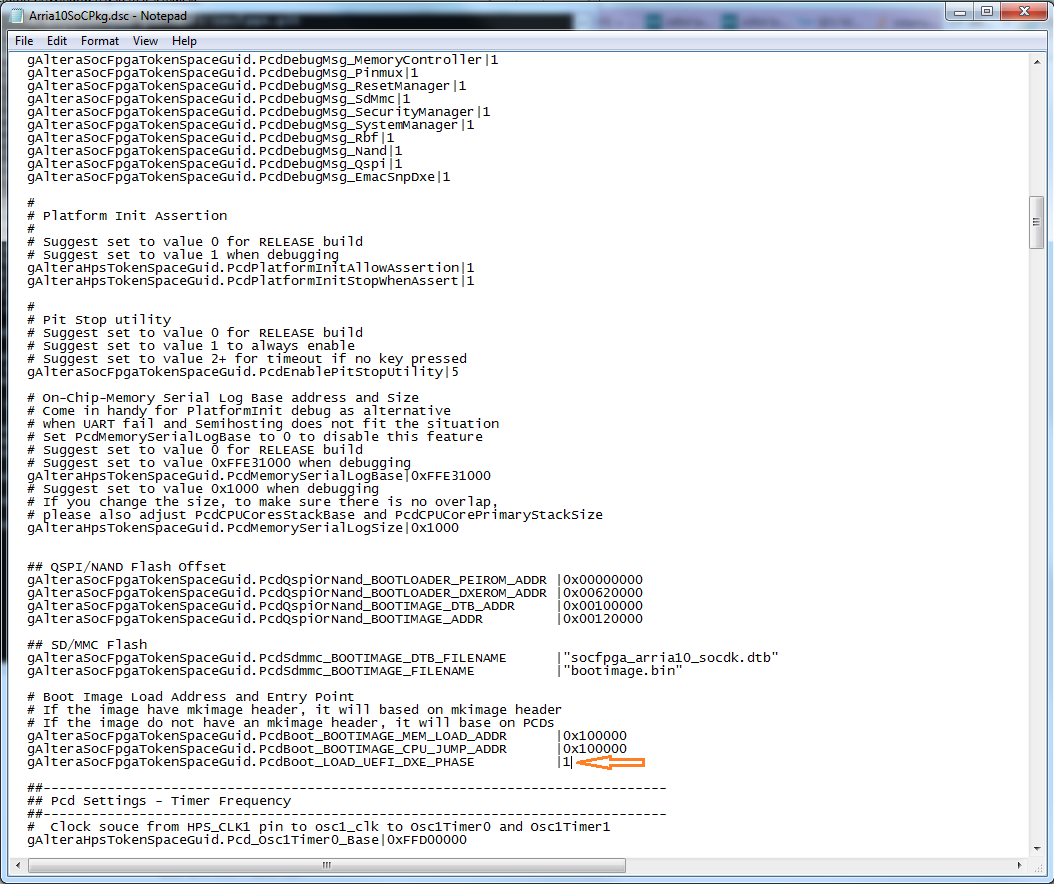Click the PcdDebugMsg_MemoryController line
1054x884 pixels.
263,60
